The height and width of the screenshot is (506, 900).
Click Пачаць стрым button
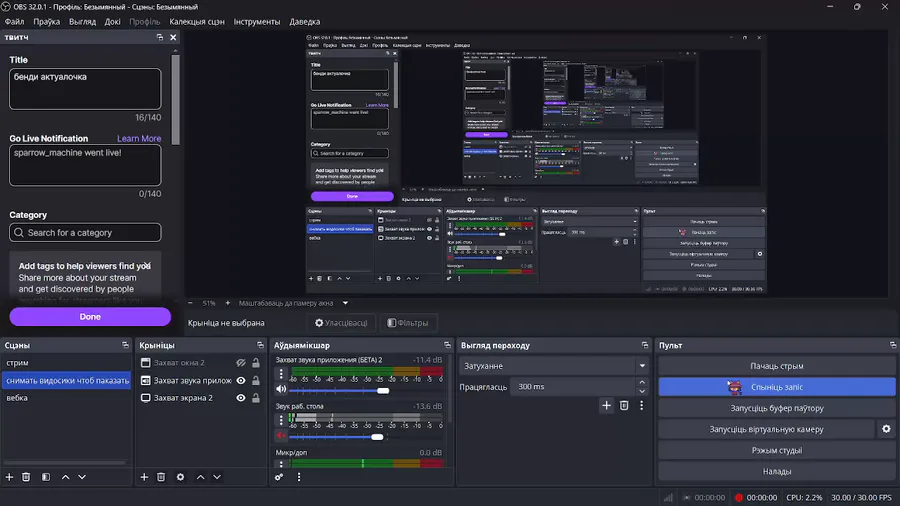coord(777,366)
